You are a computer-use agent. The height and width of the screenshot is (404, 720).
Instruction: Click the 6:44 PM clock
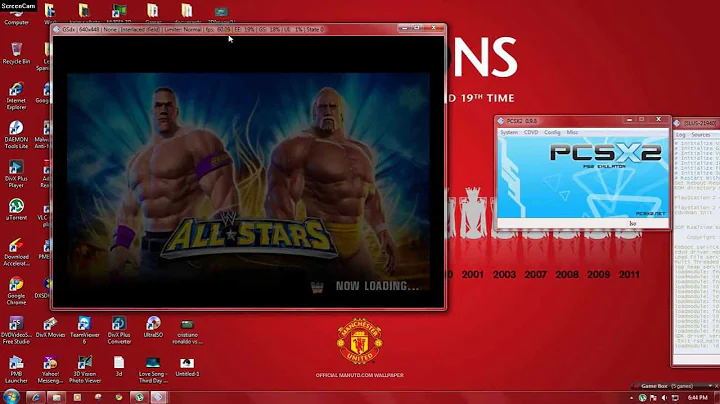tap(698, 398)
